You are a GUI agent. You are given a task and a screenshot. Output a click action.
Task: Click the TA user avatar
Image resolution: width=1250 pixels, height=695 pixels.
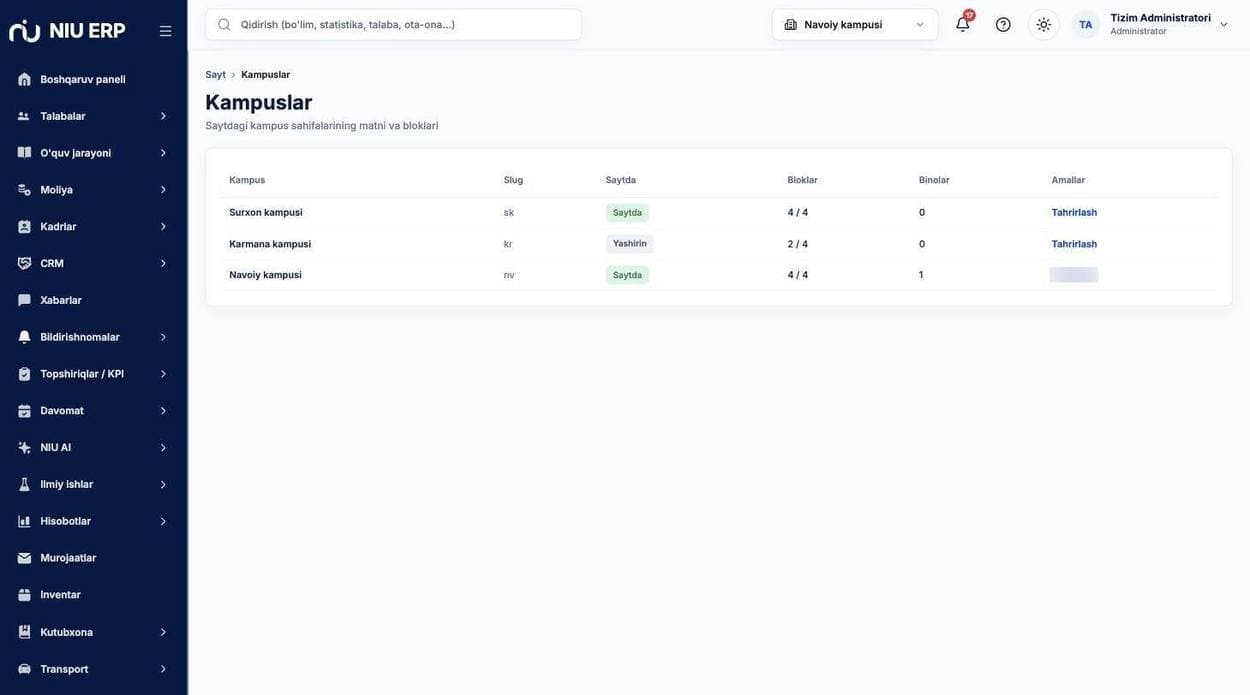[1086, 24]
